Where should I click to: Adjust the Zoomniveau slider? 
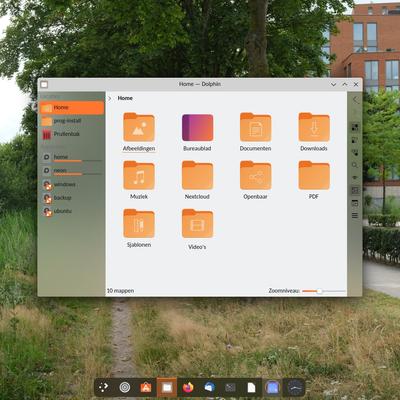(324, 291)
